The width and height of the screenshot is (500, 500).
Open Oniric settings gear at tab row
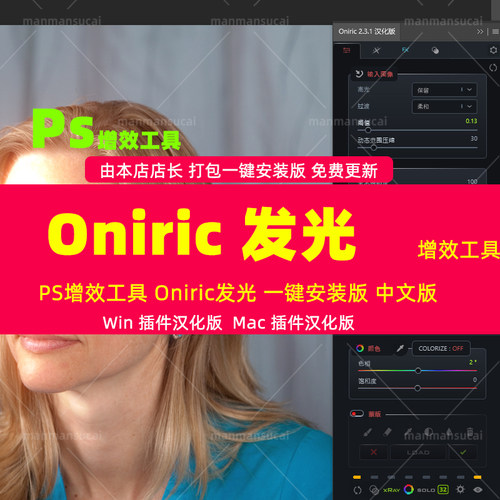(x=493, y=50)
